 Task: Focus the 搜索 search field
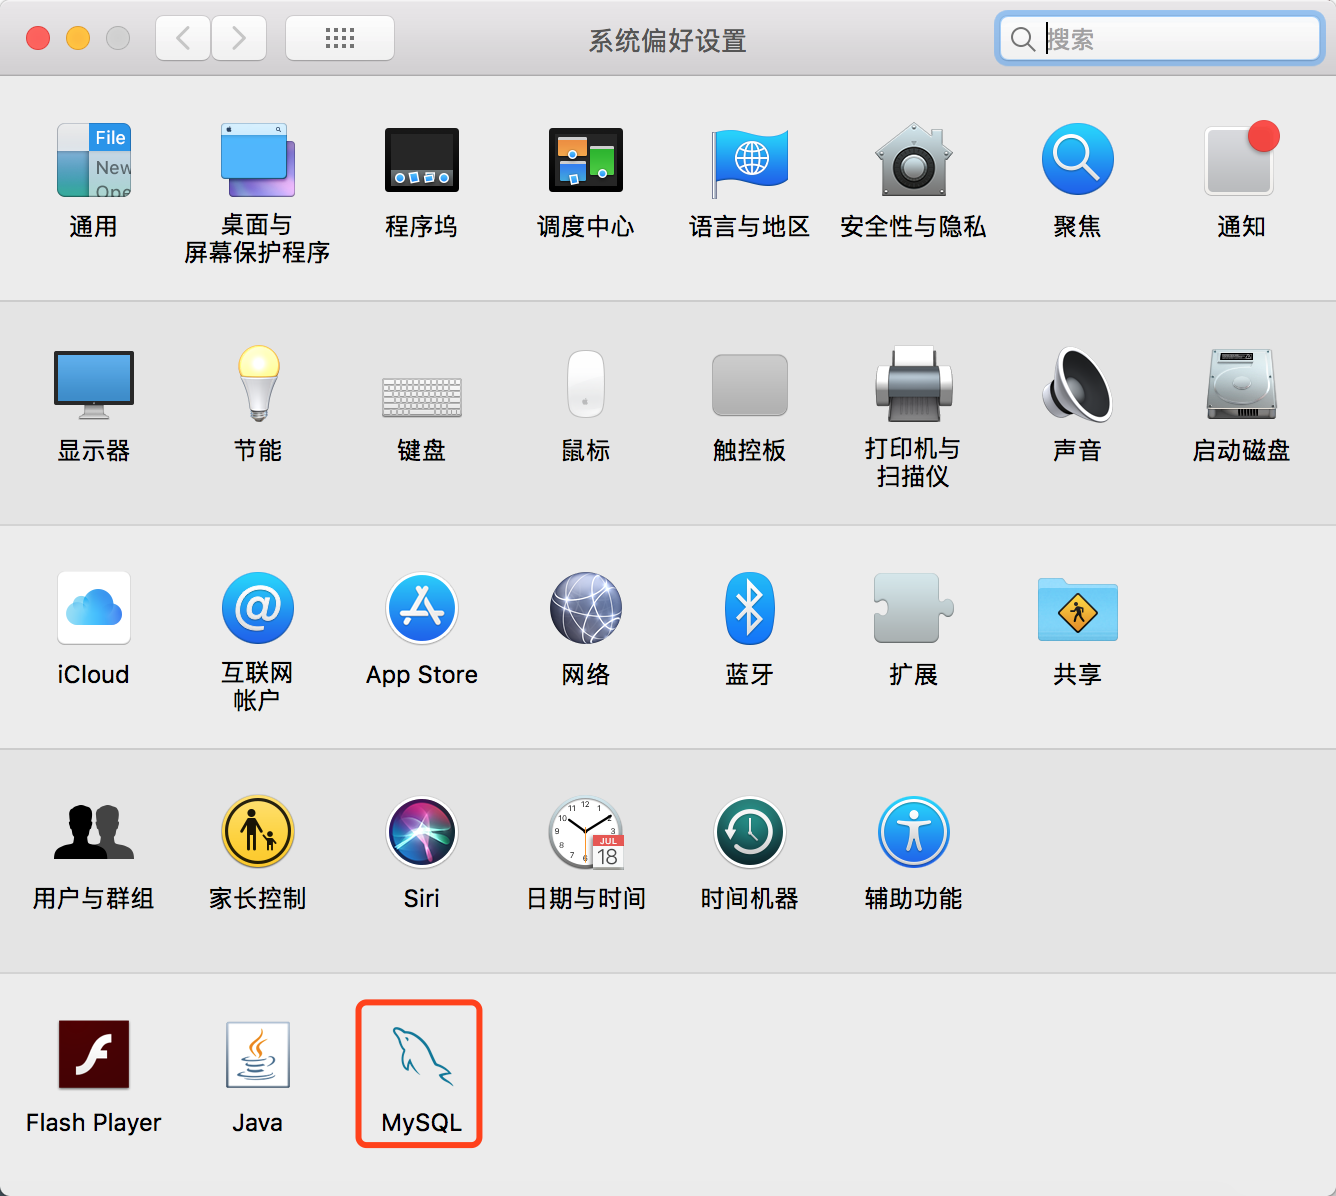1160,39
